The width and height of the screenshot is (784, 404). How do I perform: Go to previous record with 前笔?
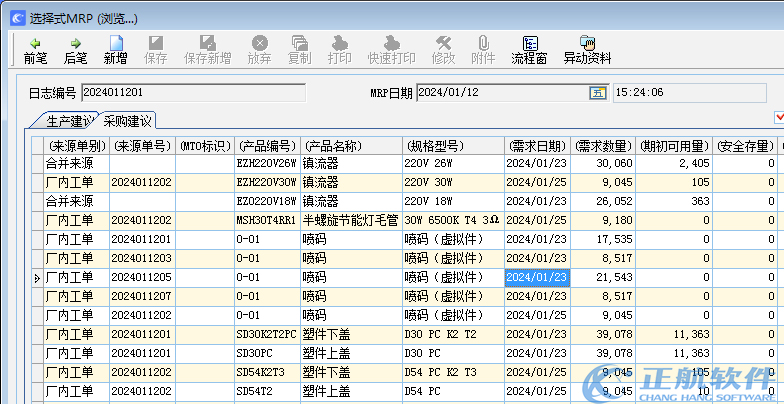point(35,49)
